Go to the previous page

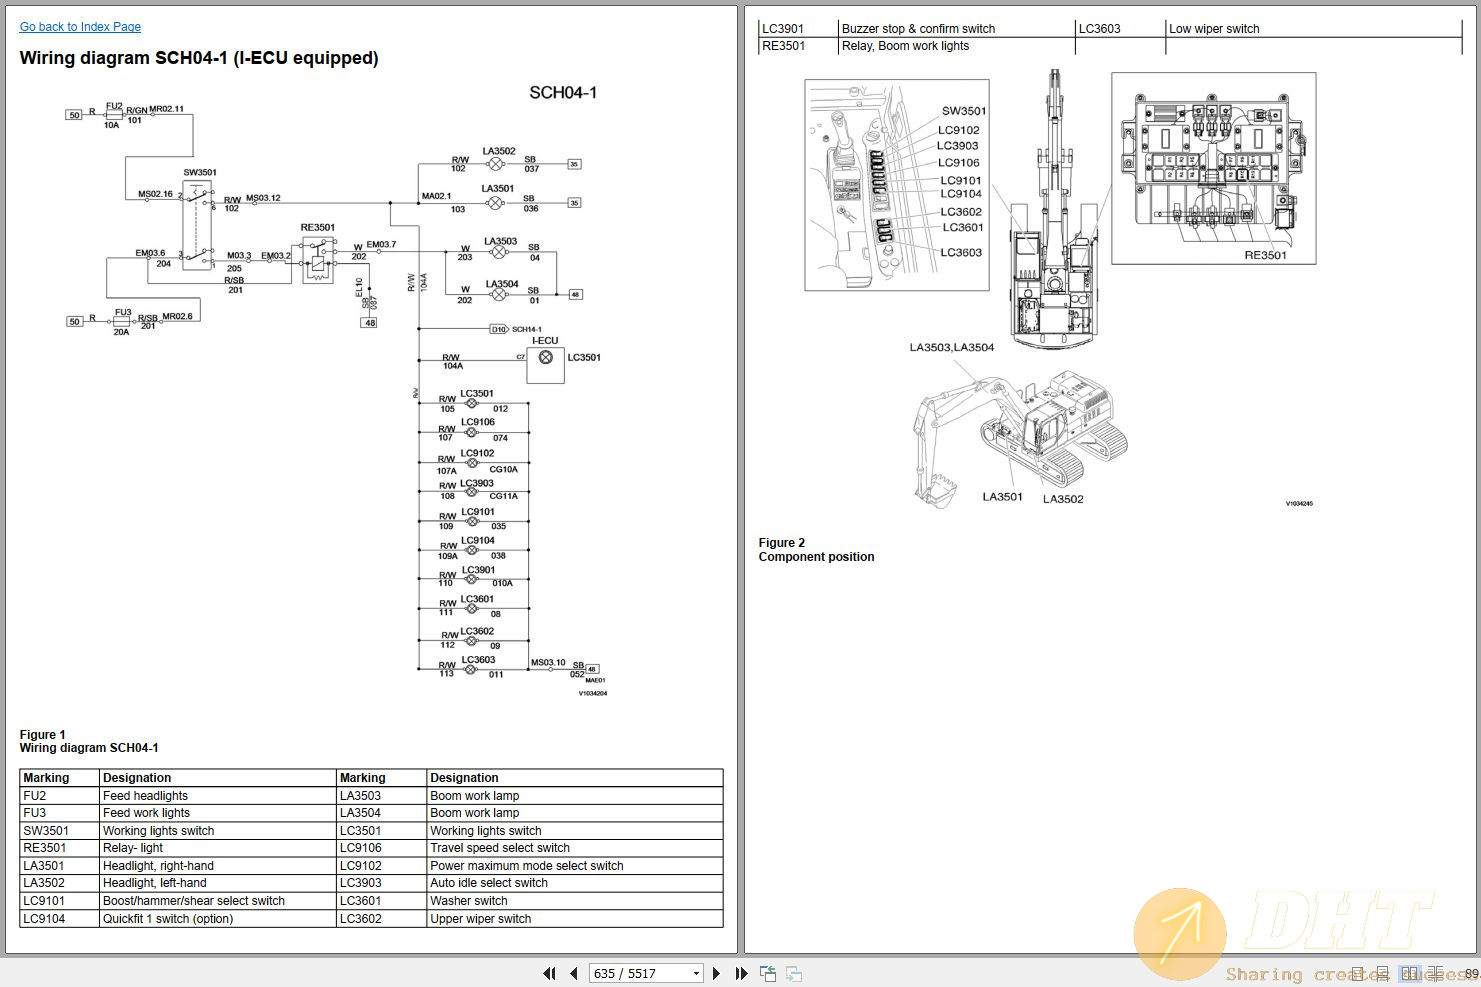[573, 973]
